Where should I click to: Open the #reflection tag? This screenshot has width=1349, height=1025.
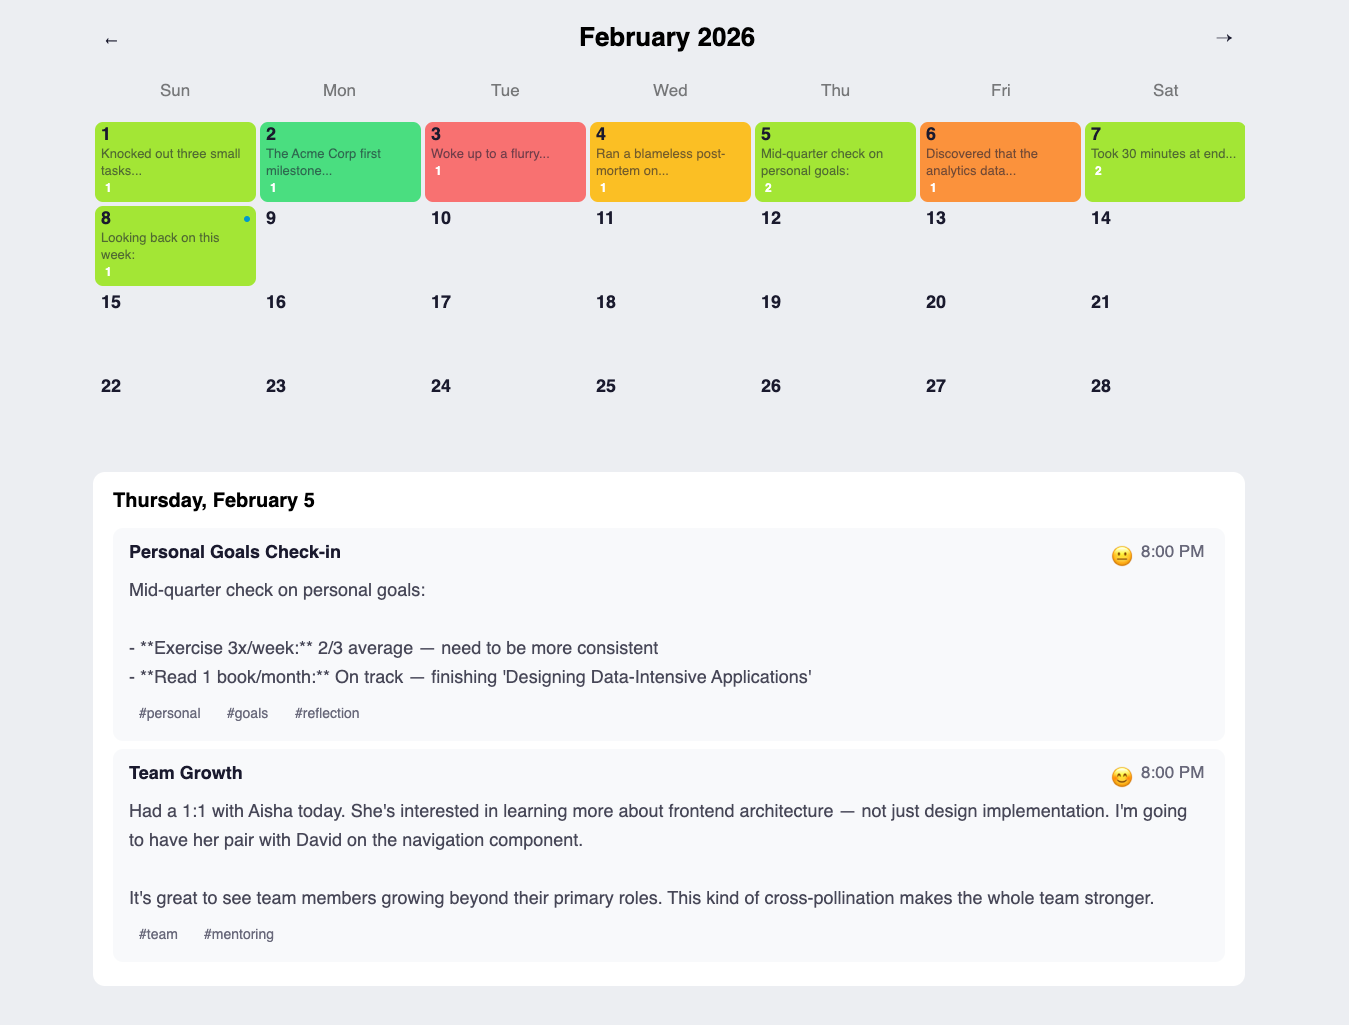(x=327, y=713)
